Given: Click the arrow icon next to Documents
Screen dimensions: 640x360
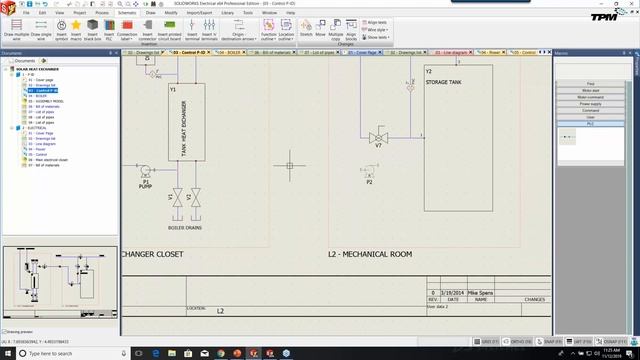Looking at the screenshot, I should [x=43, y=61].
